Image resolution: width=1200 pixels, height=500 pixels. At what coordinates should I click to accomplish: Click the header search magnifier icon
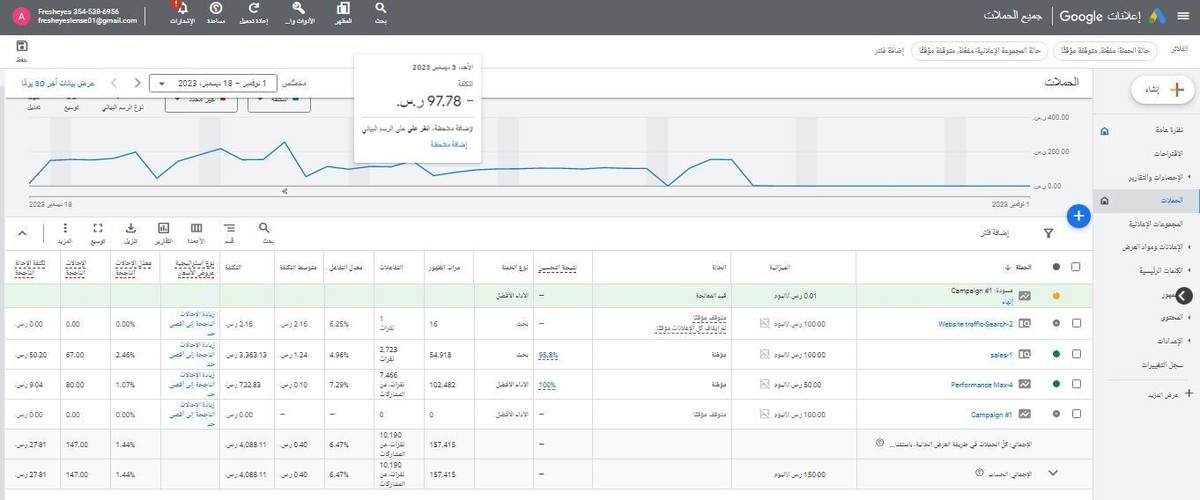pyautogui.click(x=380, y=9)
